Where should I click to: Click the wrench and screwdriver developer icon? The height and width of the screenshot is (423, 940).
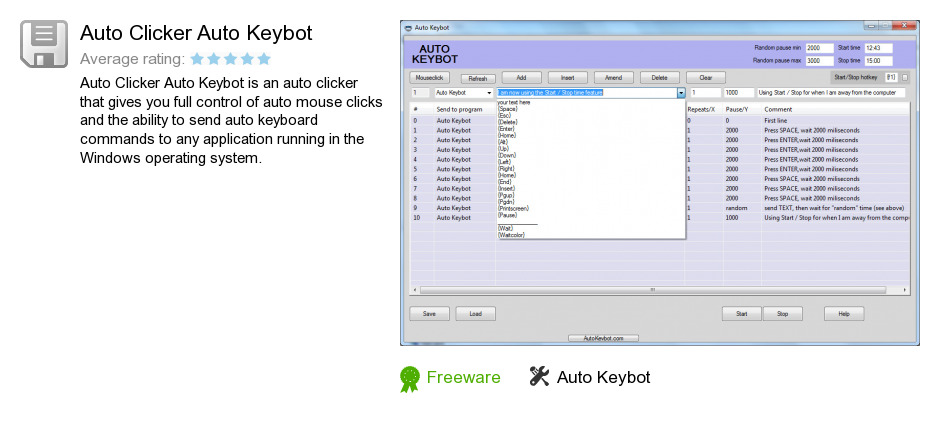539,376
